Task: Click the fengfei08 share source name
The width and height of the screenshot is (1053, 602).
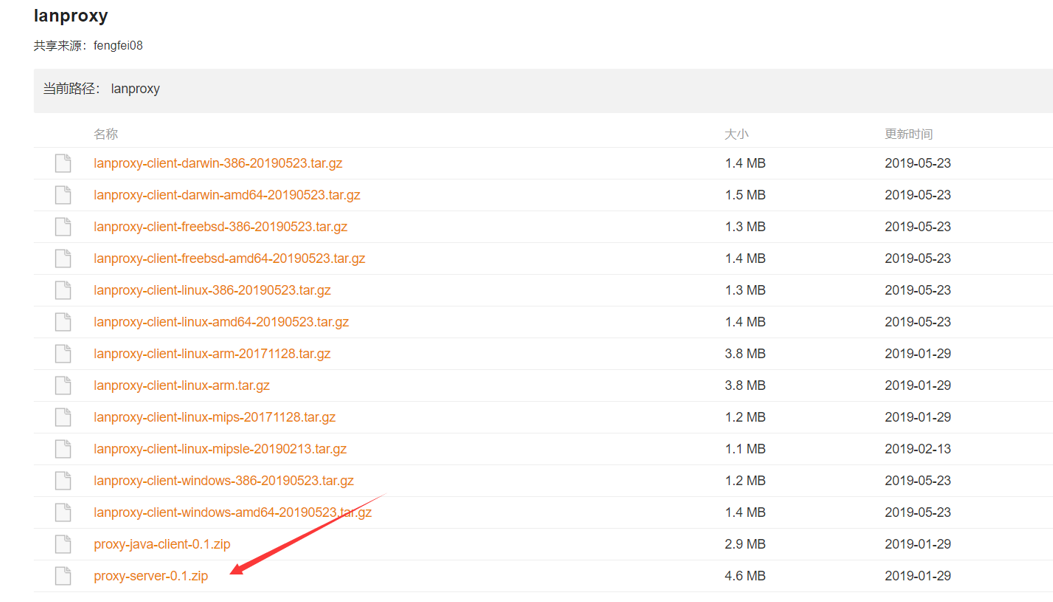Action: 118,46
